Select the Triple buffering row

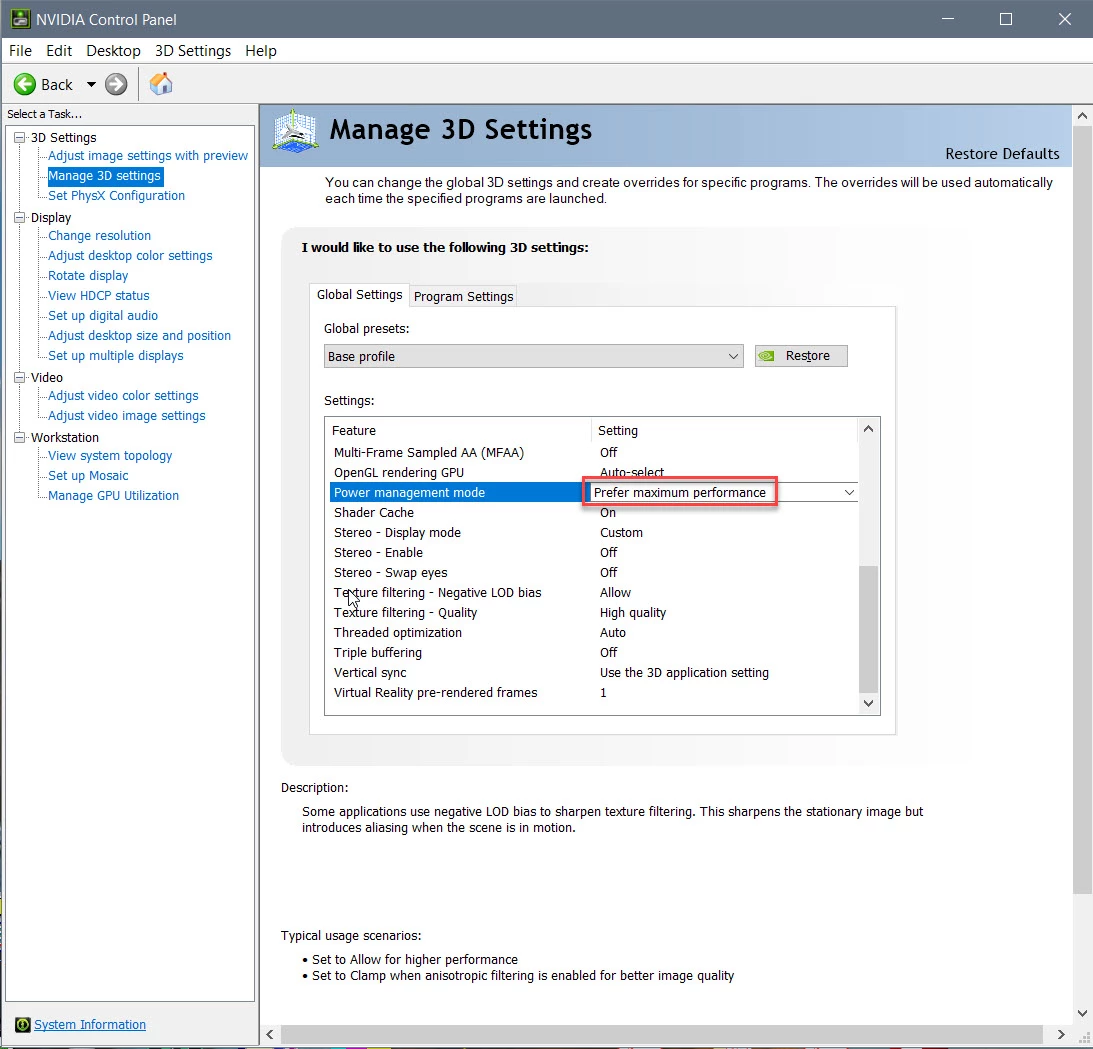[x=593, y=652]
